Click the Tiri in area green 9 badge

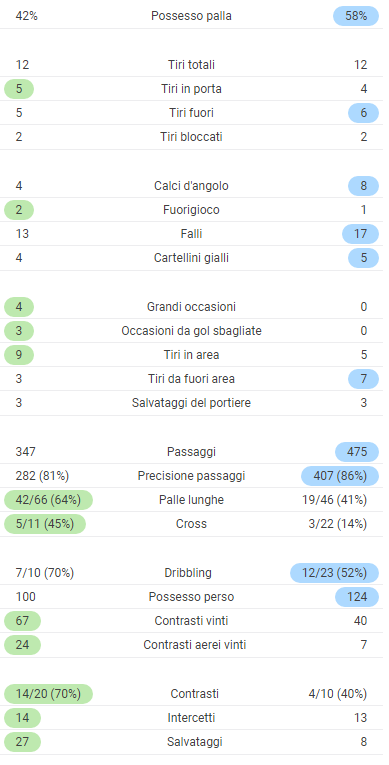tap(19, 355)
